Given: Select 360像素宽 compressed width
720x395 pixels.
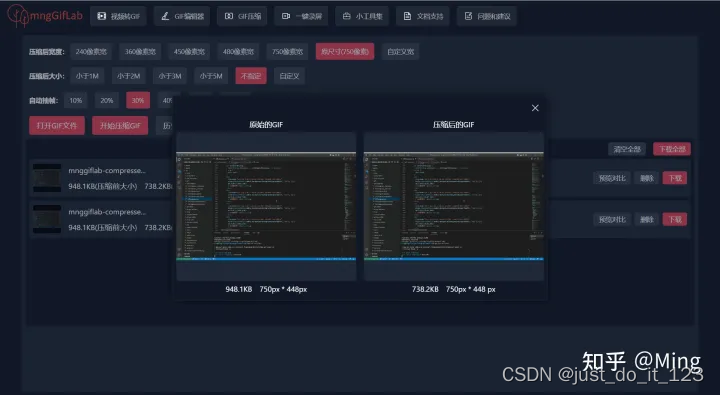Looking at the screenshot, I should point(140,52).
